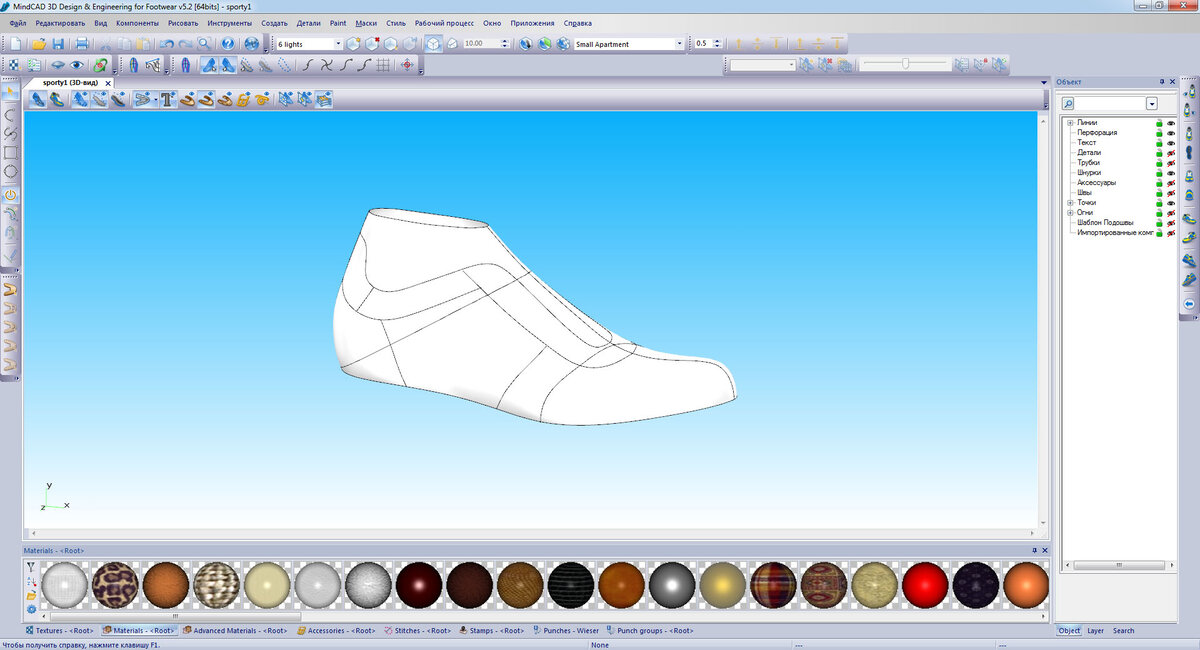The width and height of the screenshot is (1200, 650).
Task: Click the pin icon of the Объект panel
Action: 1161,81
